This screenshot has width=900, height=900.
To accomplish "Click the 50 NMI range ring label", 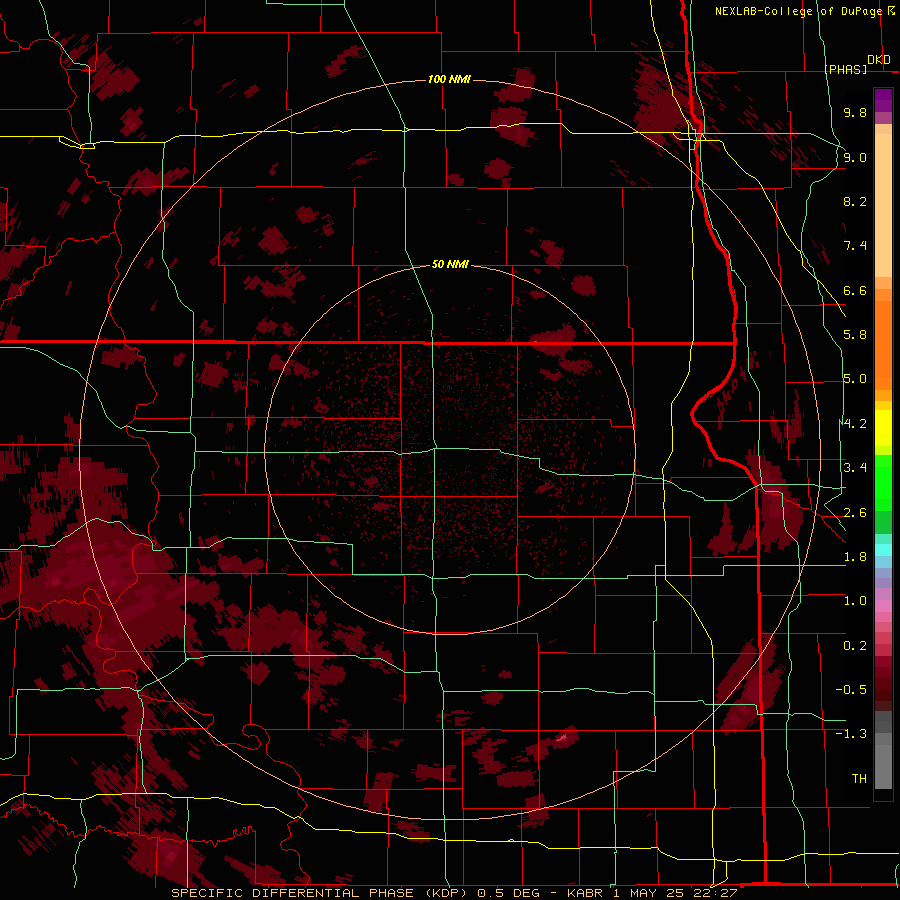I will (x=450, y=265).
